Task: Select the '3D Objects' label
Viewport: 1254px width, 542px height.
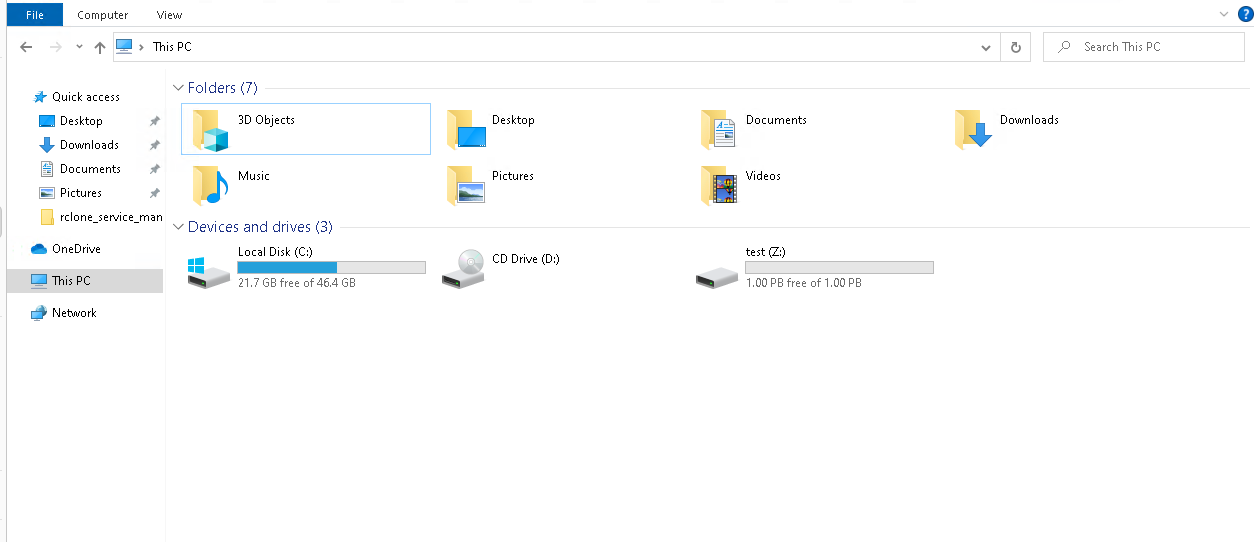Action: pos(266,120)
